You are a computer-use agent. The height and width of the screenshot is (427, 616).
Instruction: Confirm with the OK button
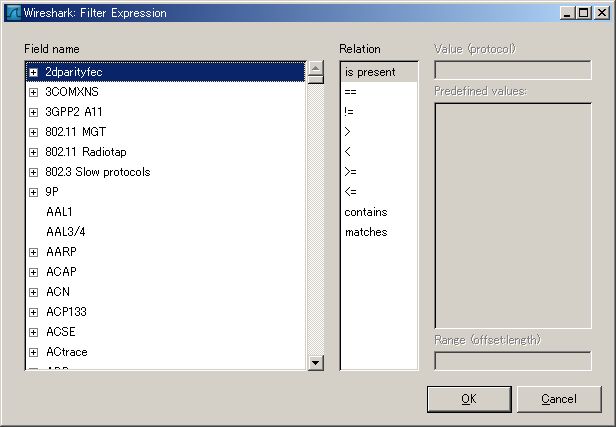(x=469, y=399)
